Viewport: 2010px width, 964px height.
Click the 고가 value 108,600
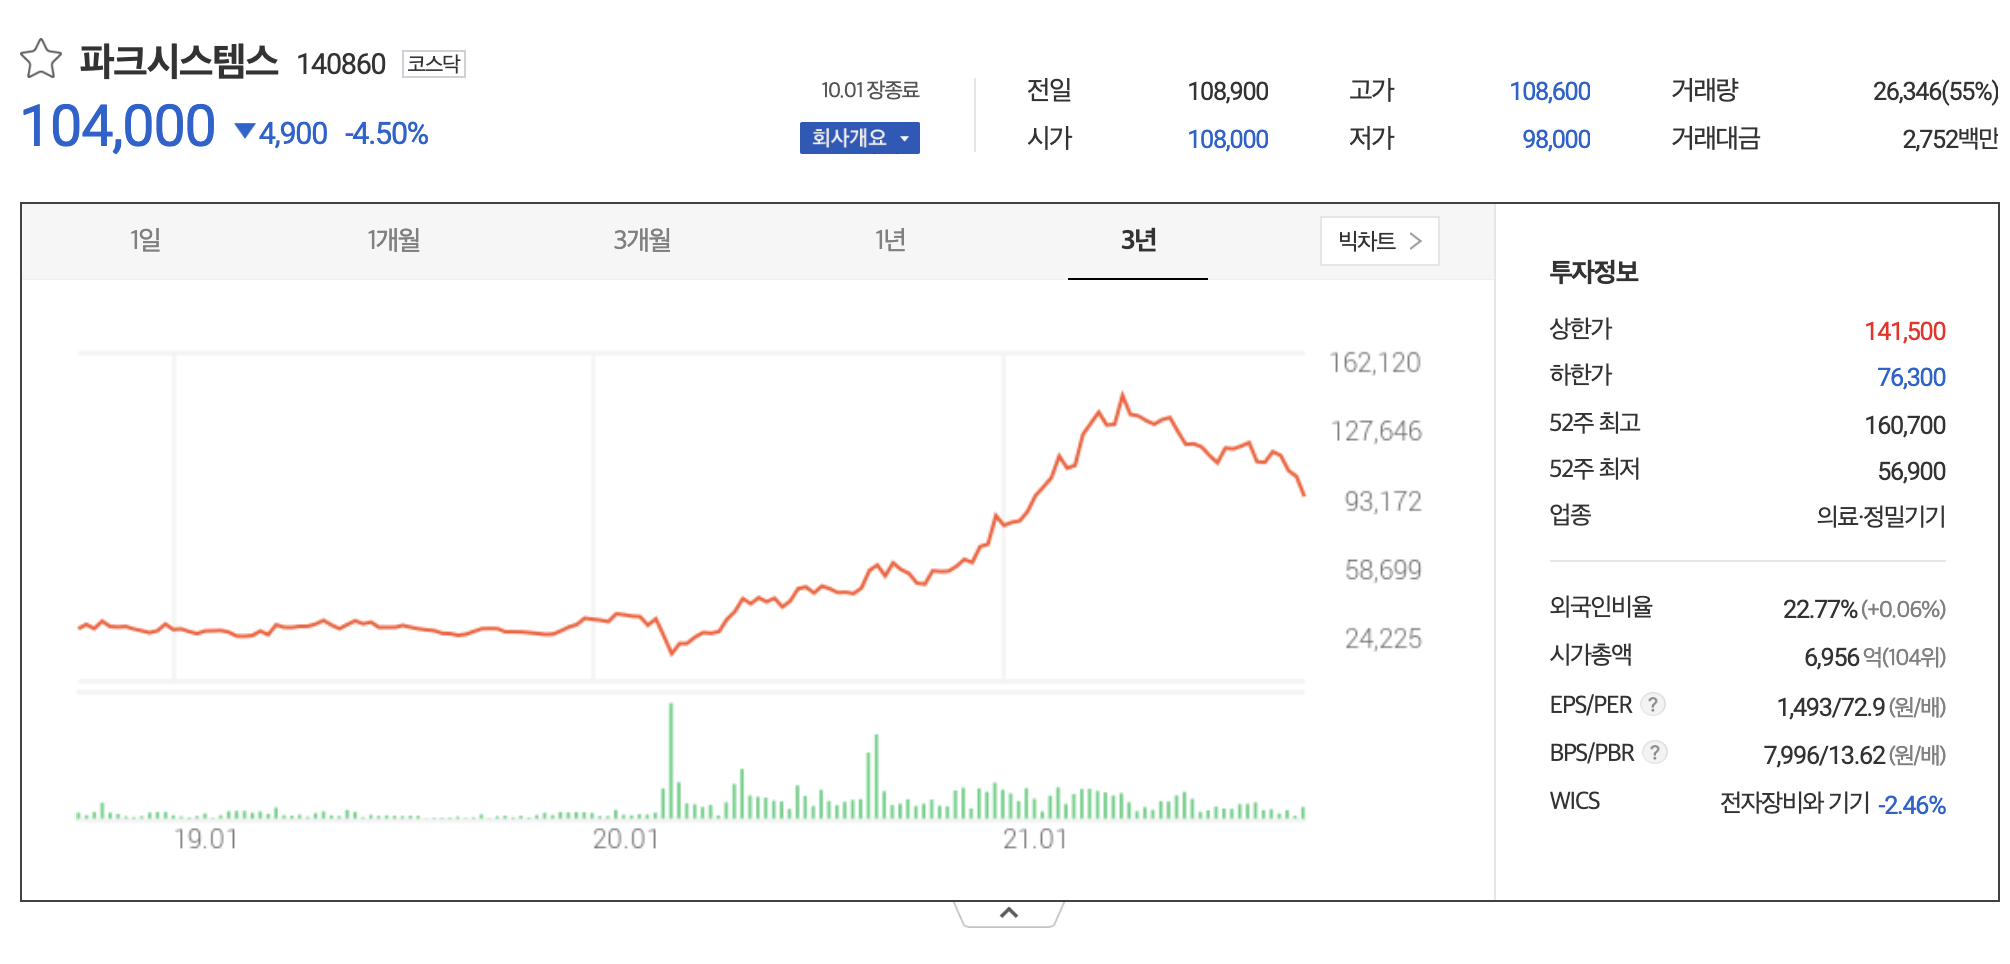click(1550, 91)
